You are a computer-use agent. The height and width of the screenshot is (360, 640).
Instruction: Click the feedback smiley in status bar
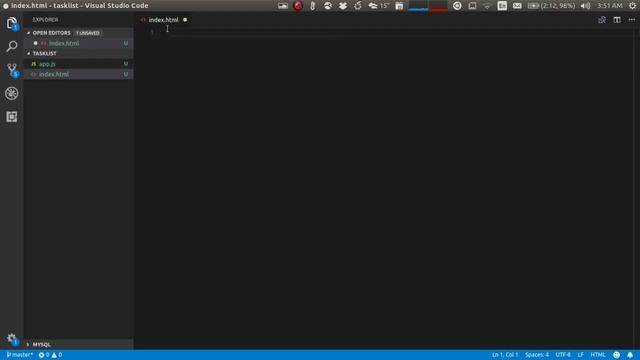tap(616, 355)
